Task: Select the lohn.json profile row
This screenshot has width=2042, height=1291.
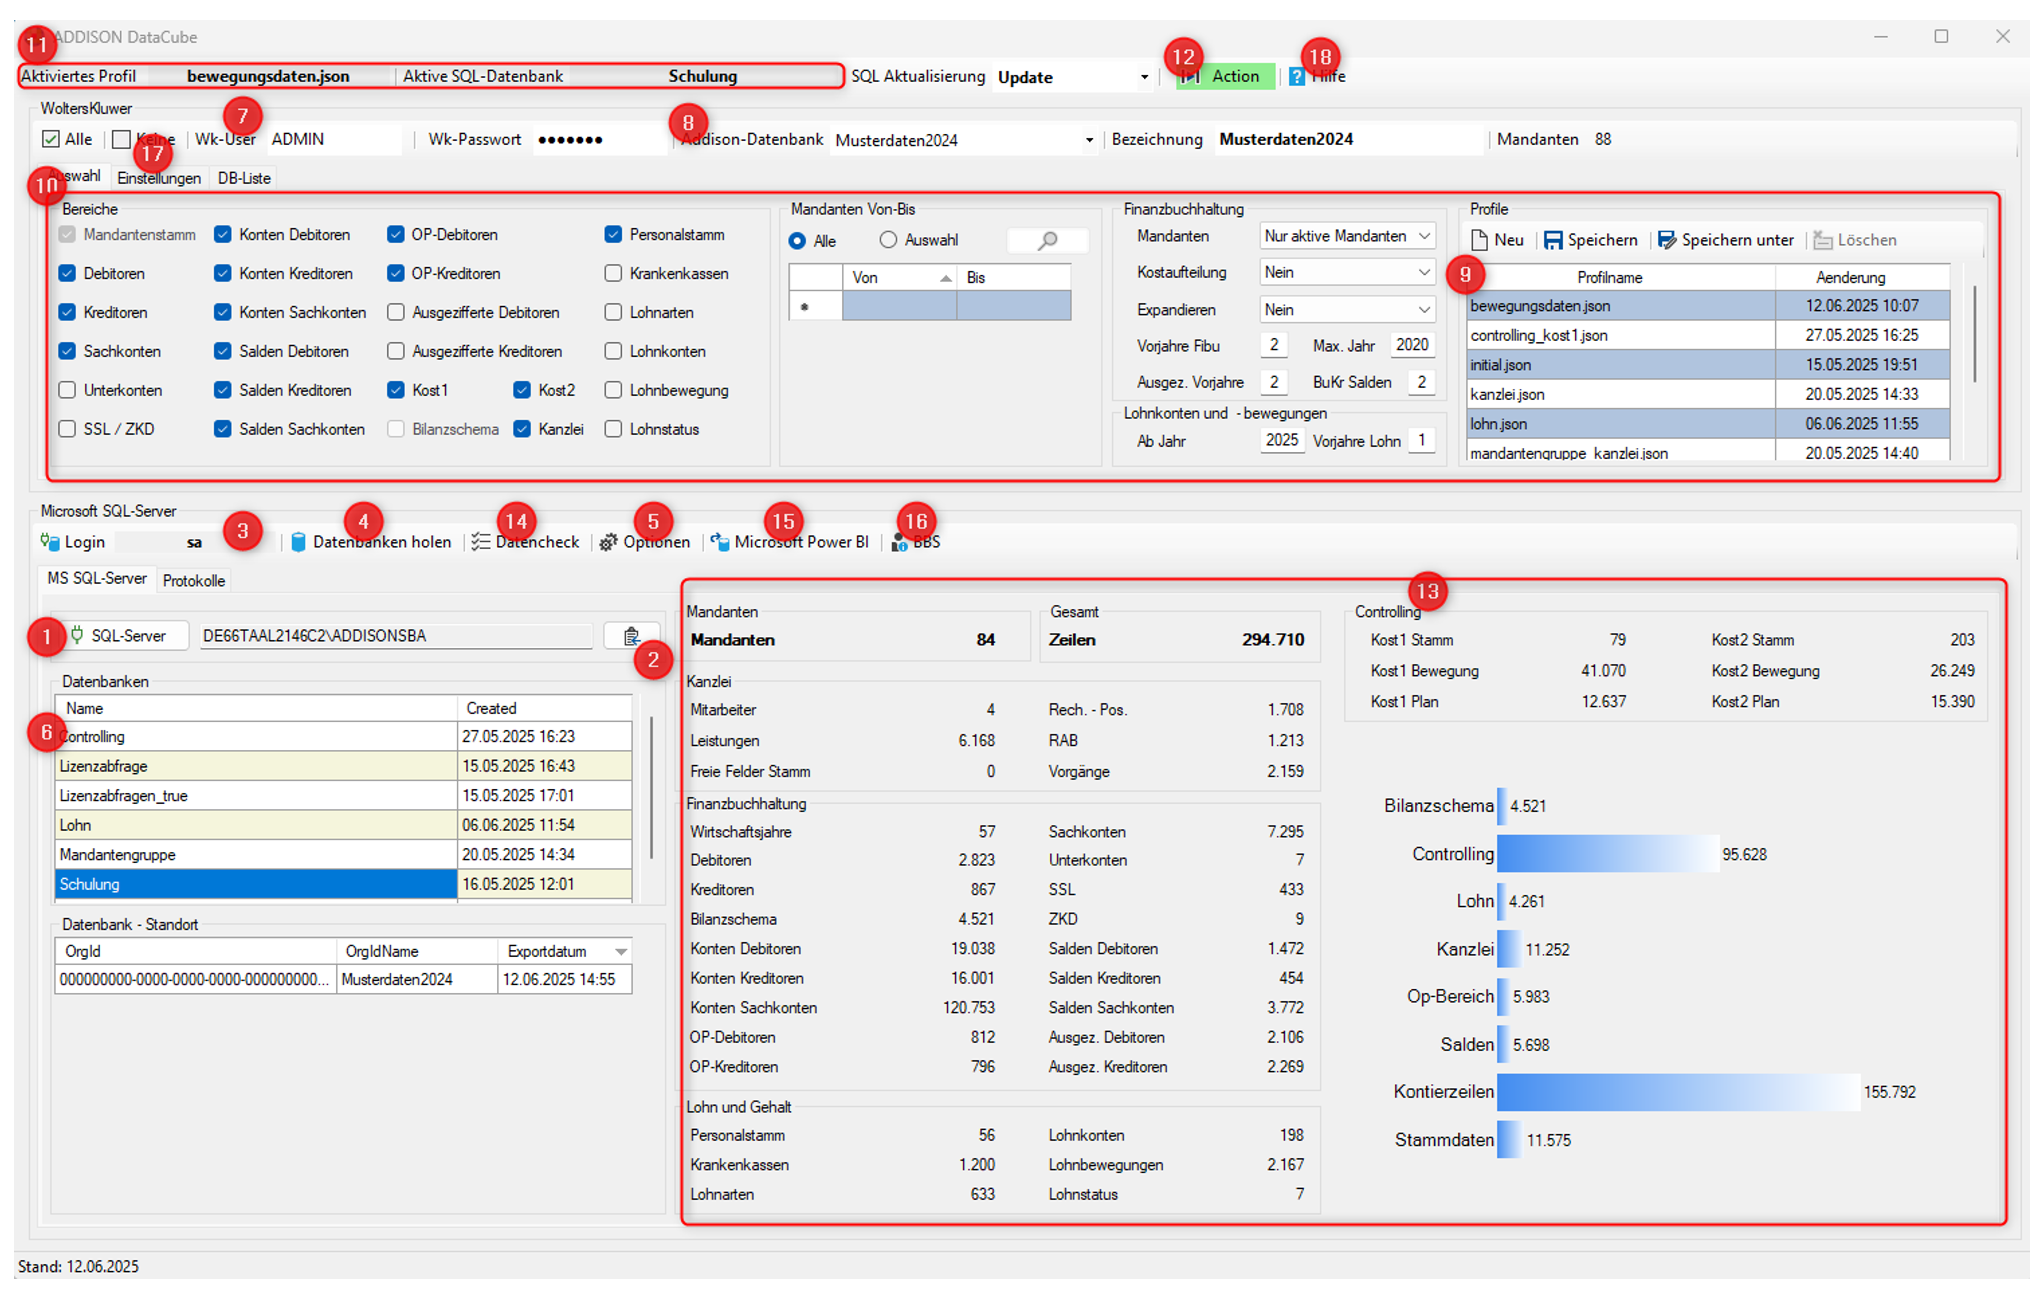Action: (x=1708, y=424)
